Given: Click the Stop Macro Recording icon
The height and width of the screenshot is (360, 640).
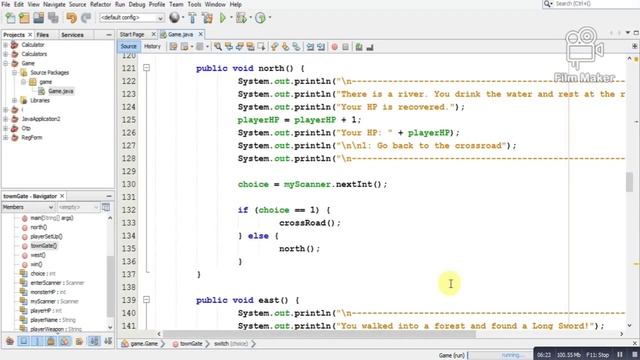Looking at the screenshot, I should (345, 47).
